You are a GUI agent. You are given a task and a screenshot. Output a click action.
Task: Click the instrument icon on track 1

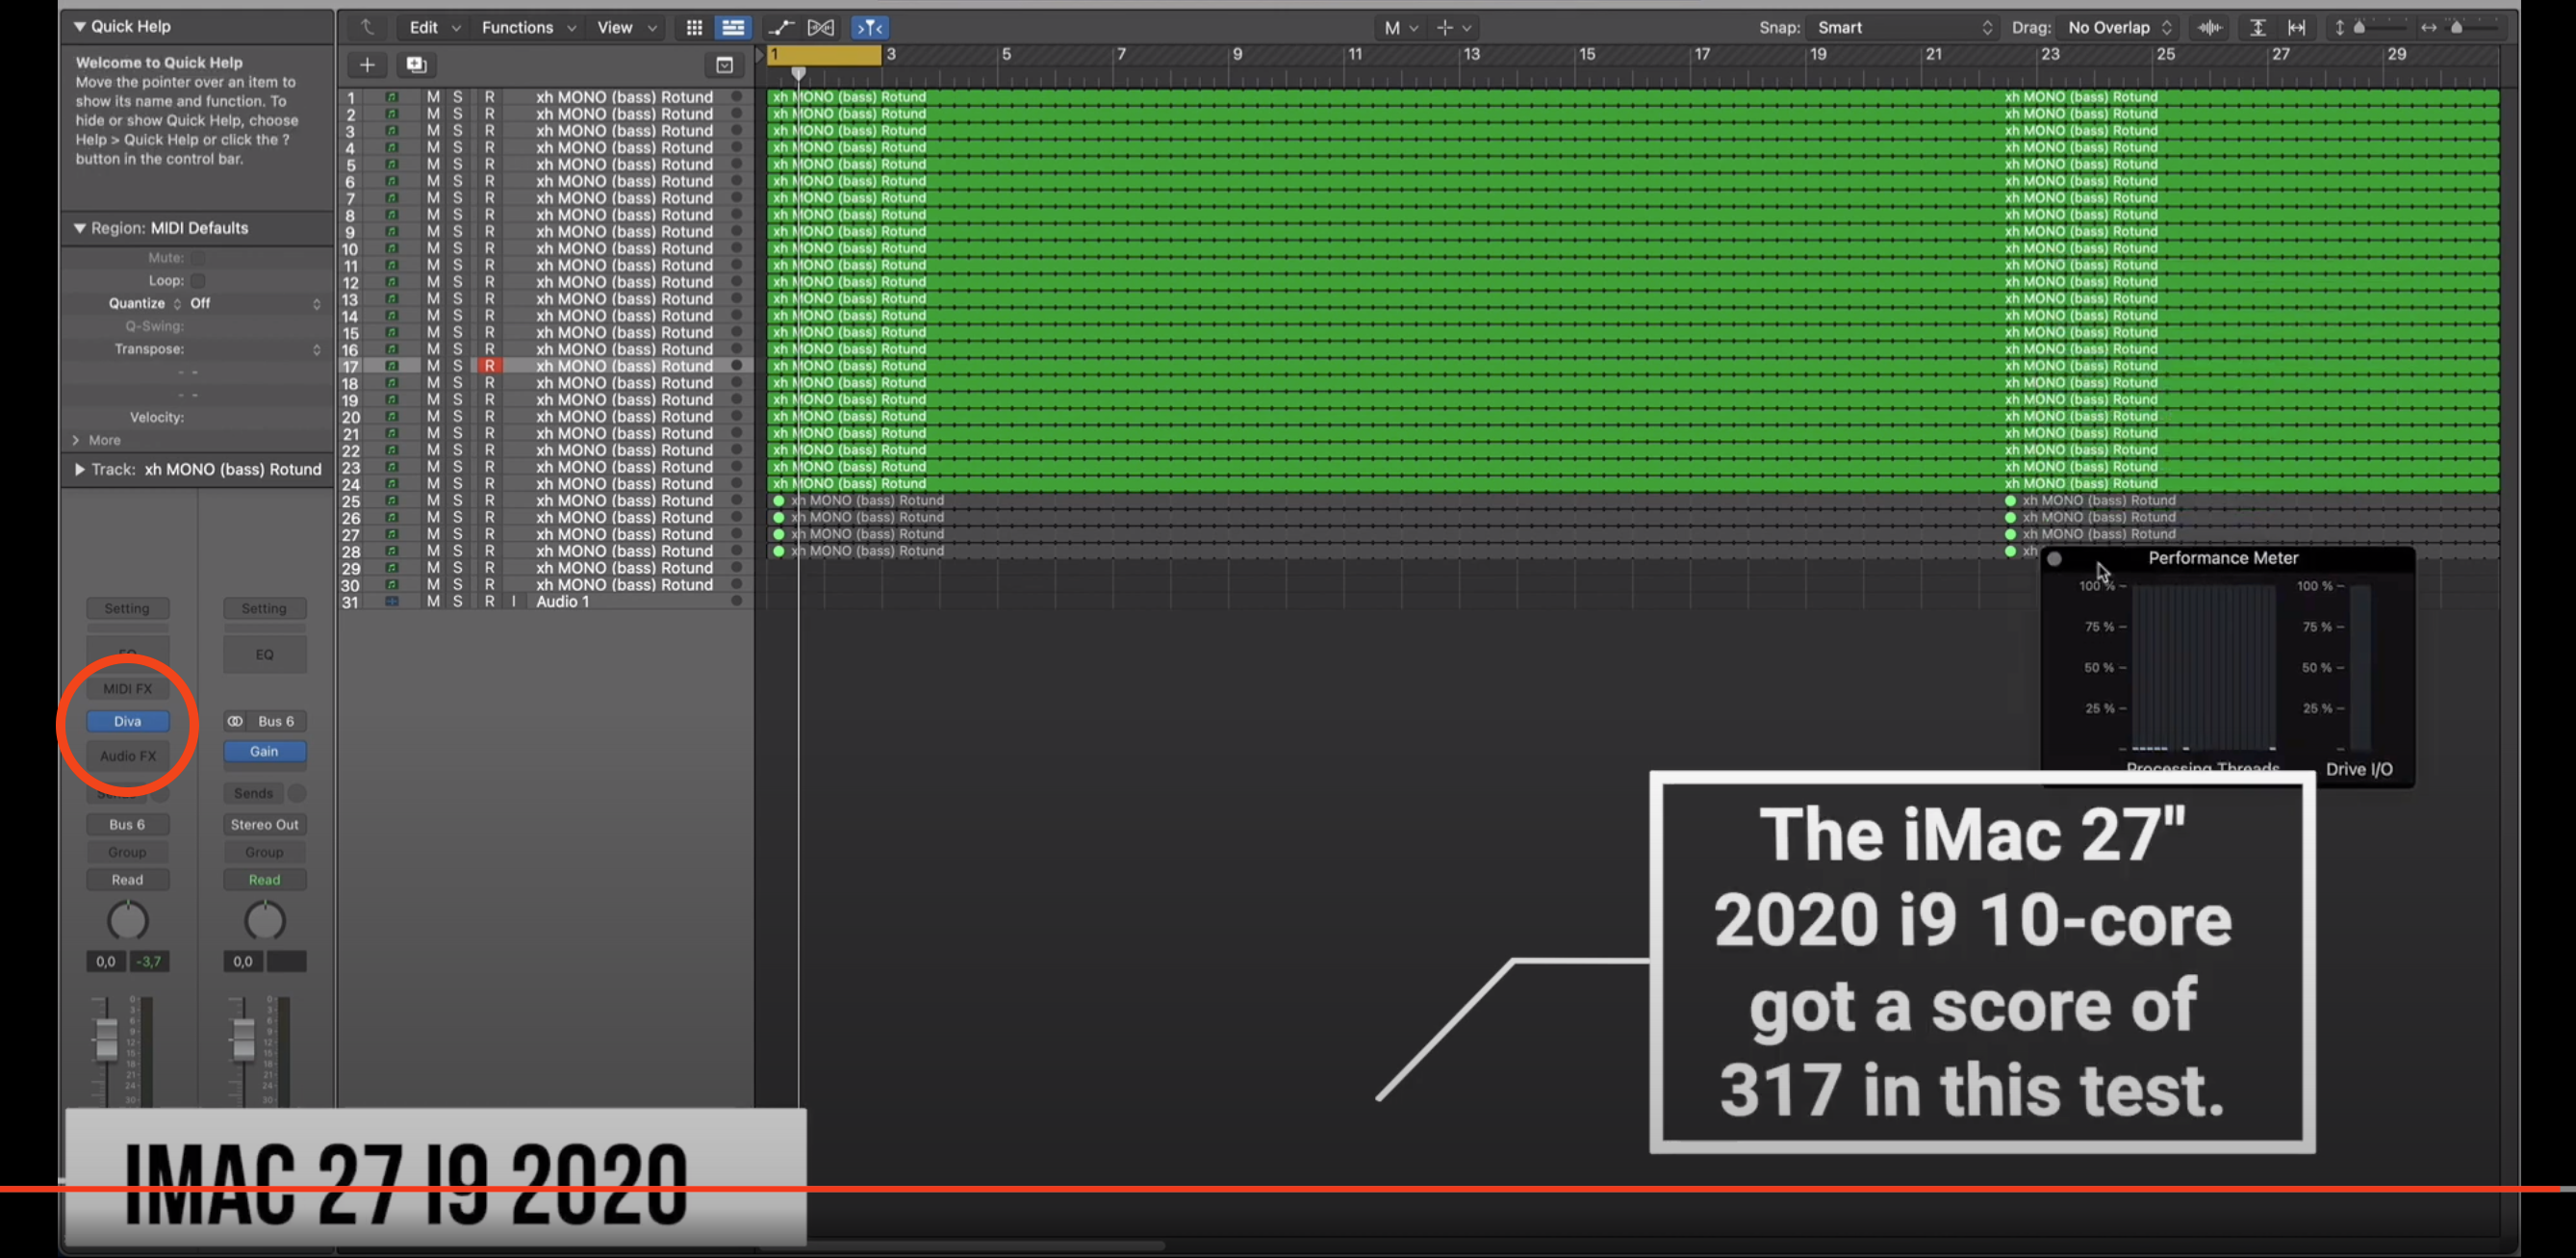(392, 97)
